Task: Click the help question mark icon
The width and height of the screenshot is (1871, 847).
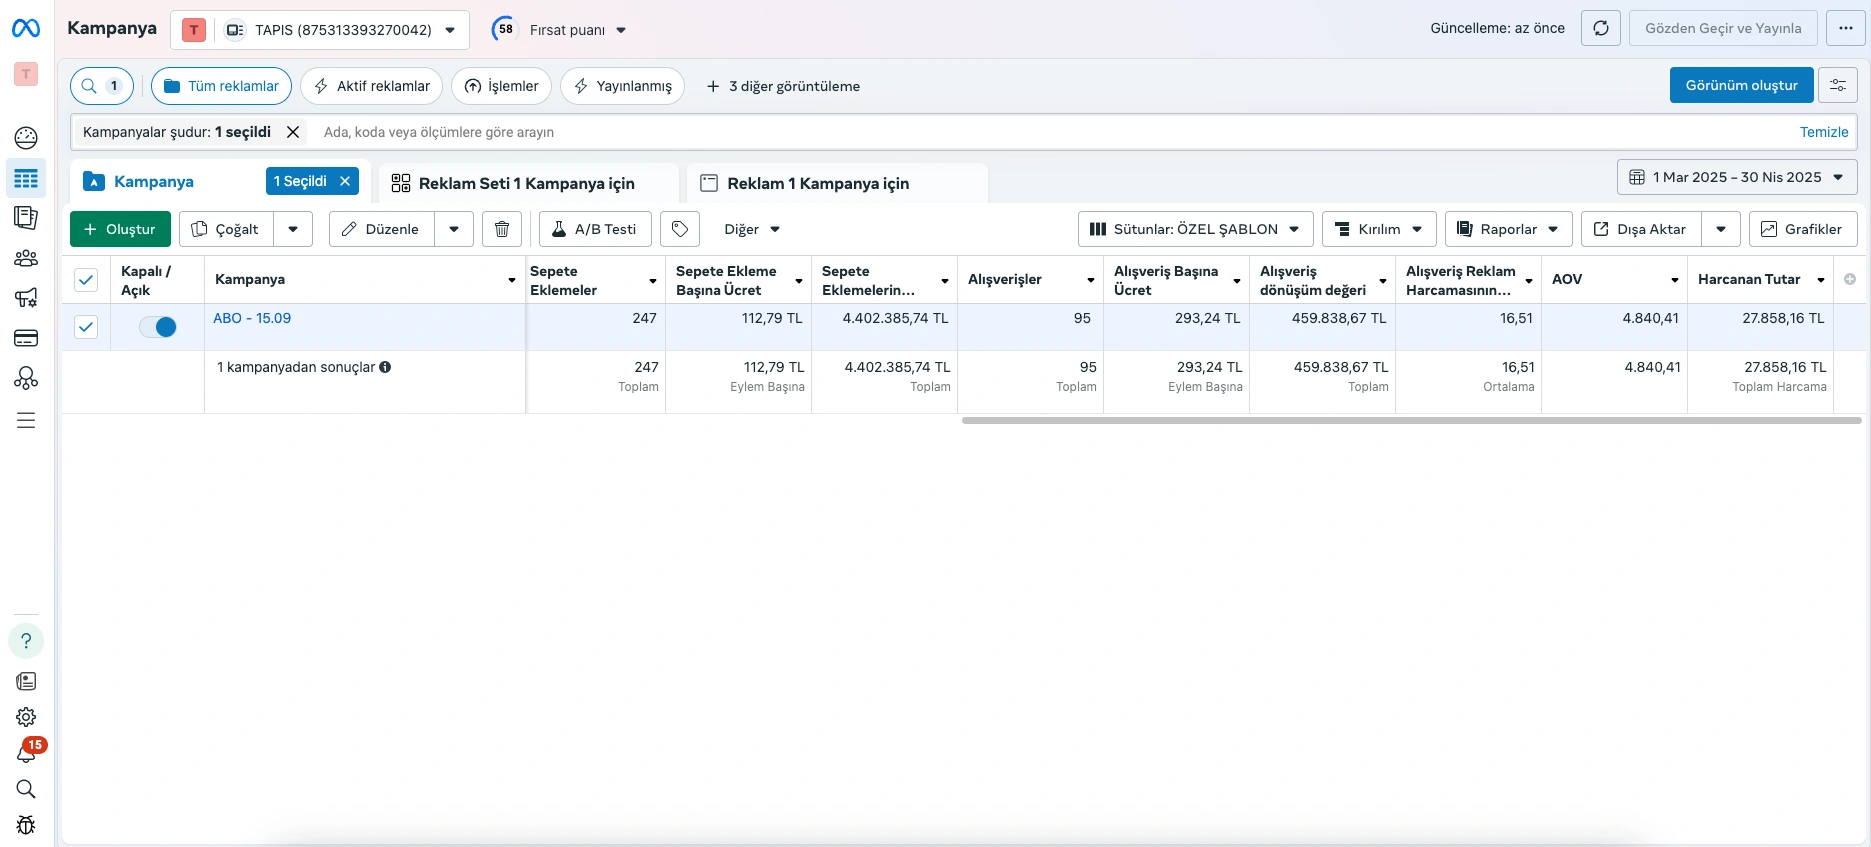Action: [26, 641]
